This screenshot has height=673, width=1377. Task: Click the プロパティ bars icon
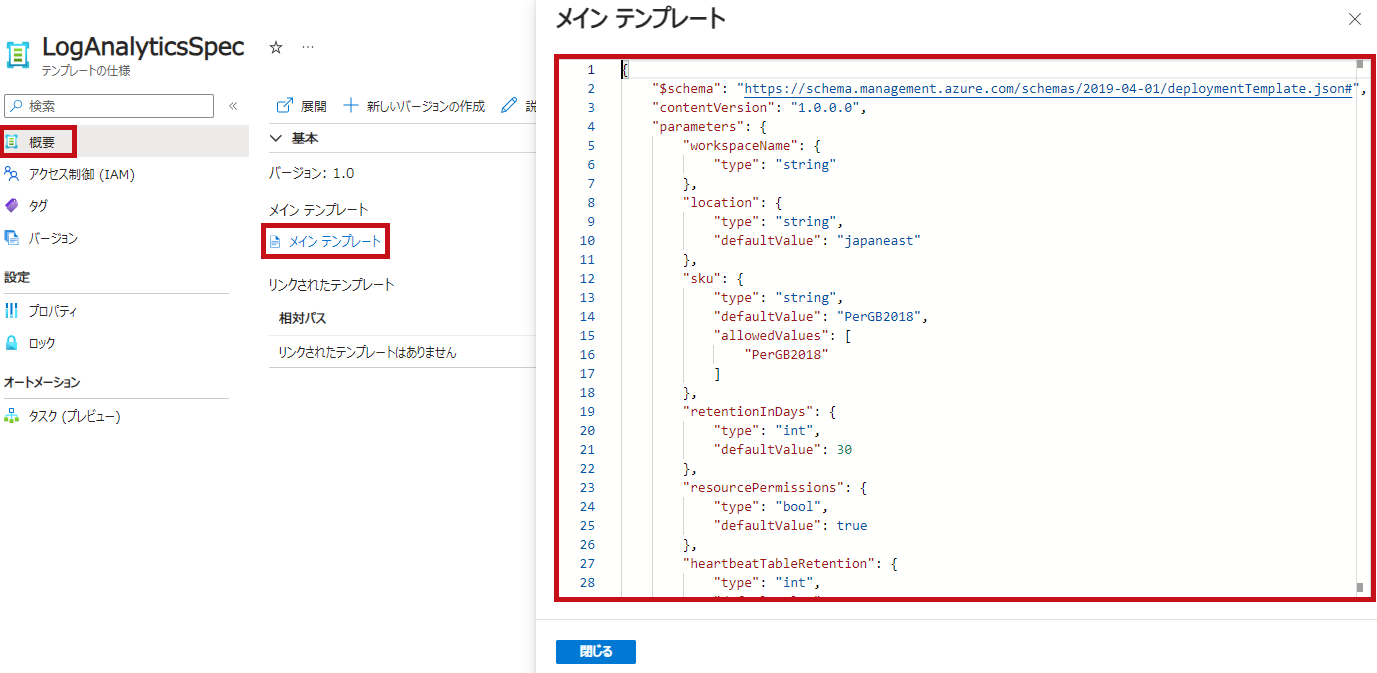(x=12, y=311)
